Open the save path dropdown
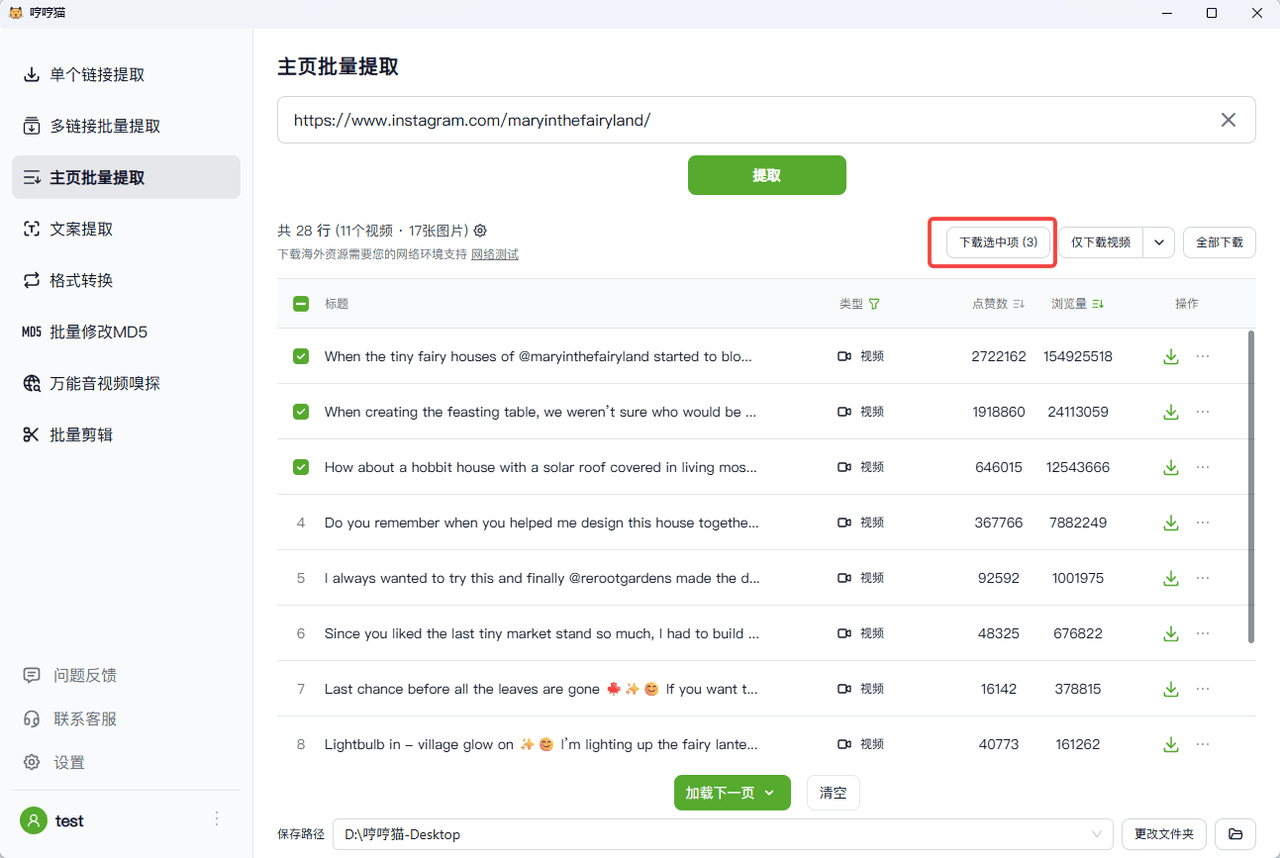 [1098, 834]
